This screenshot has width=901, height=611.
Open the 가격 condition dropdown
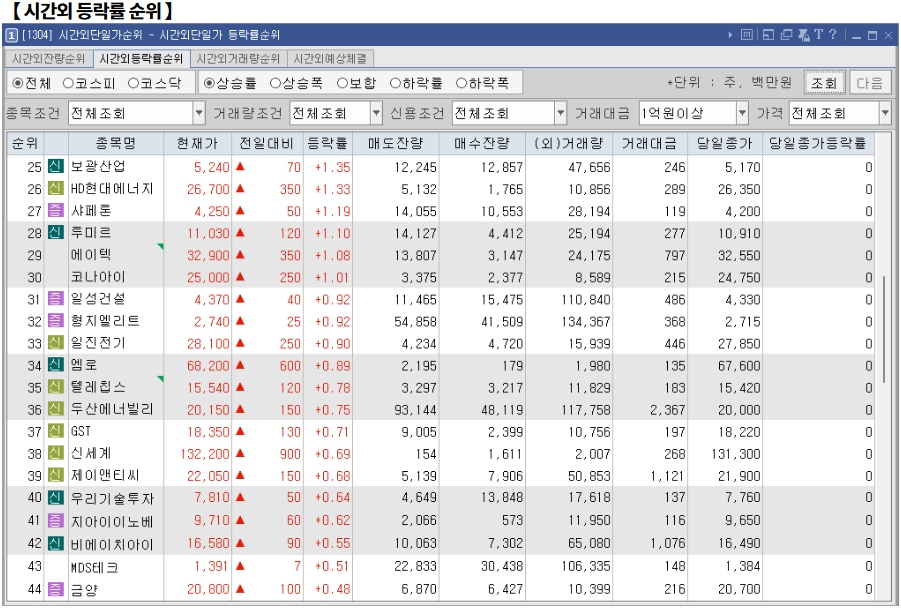coord(885,112)
